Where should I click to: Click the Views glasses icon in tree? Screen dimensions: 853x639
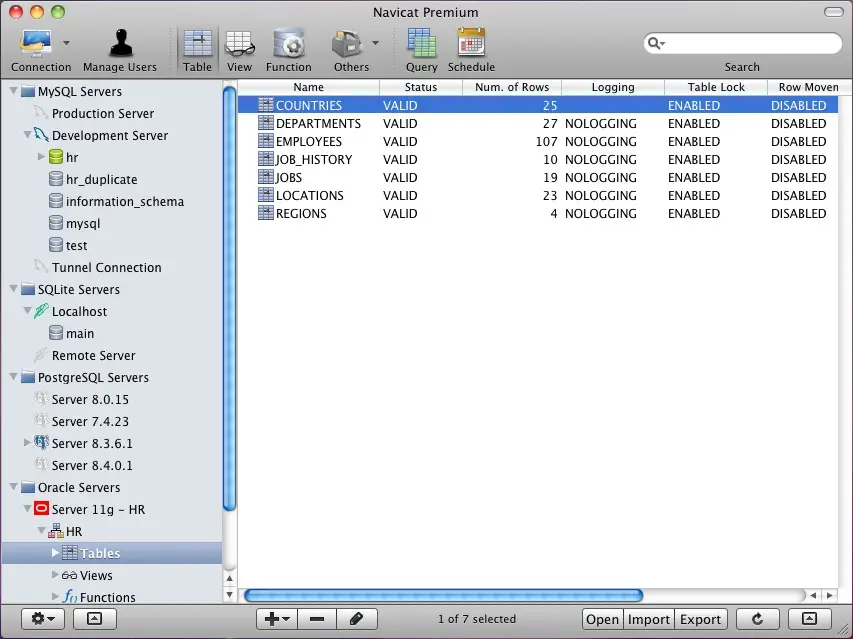[69, 575]
